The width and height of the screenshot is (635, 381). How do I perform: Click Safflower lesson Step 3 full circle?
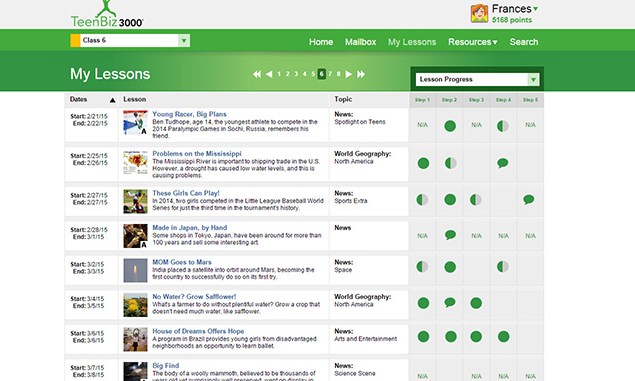pos(476,303)
